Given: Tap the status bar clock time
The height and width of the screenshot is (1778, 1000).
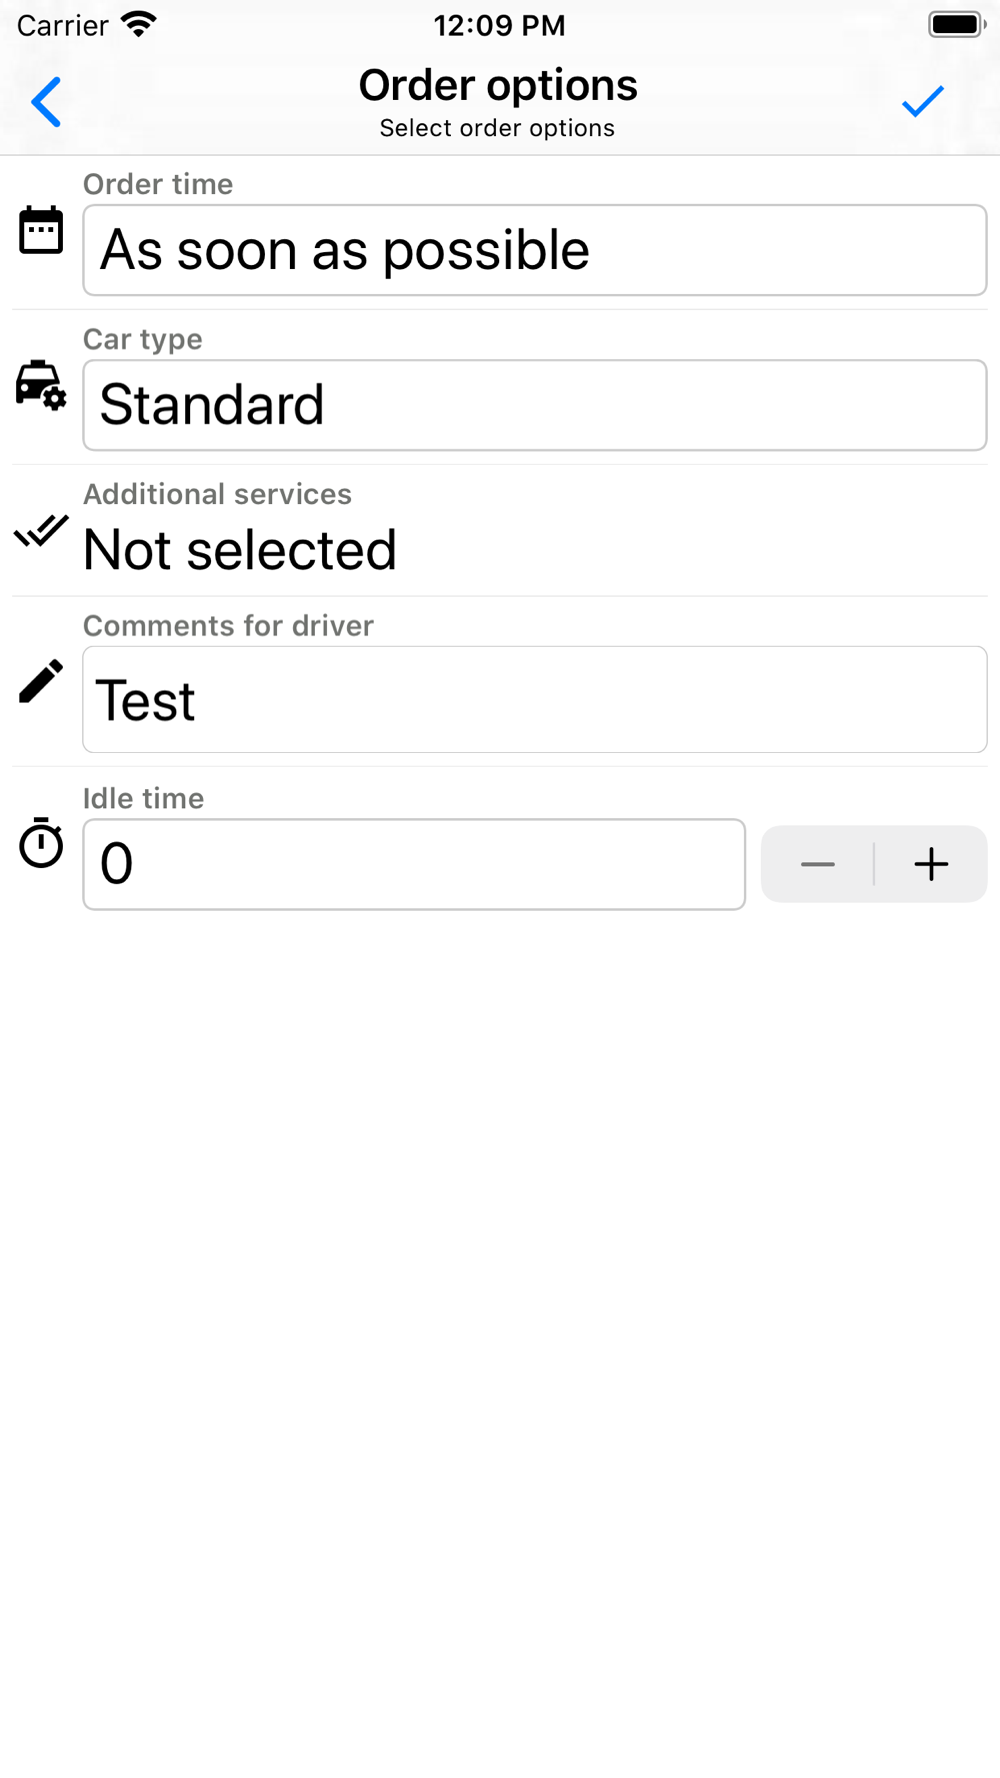Looking at the screenshot, I should pos(499,25).
